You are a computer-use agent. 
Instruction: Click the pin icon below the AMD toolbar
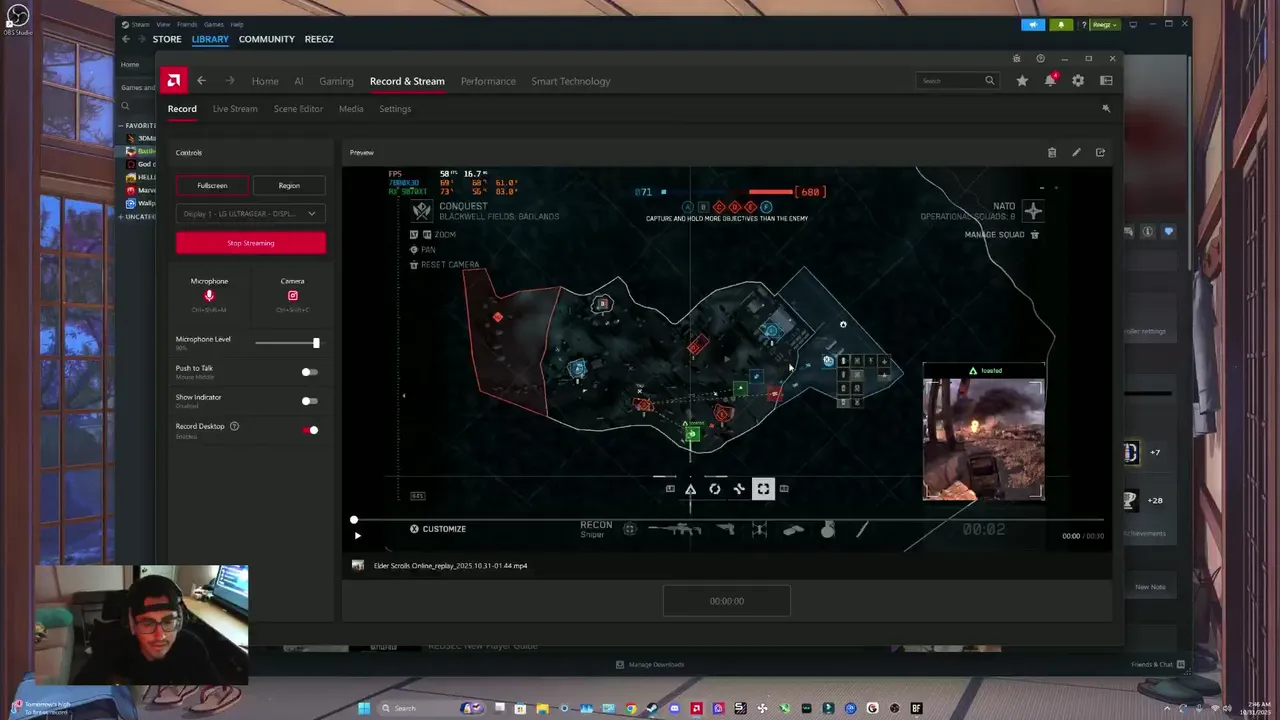tap(1106, 108)
